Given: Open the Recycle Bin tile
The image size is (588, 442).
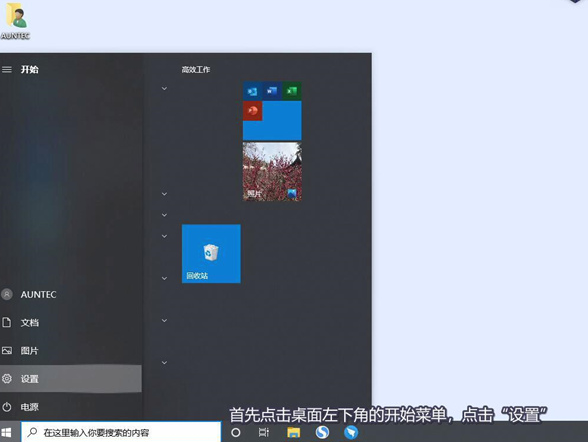Looking at the screenshot, I should point(211,253).
